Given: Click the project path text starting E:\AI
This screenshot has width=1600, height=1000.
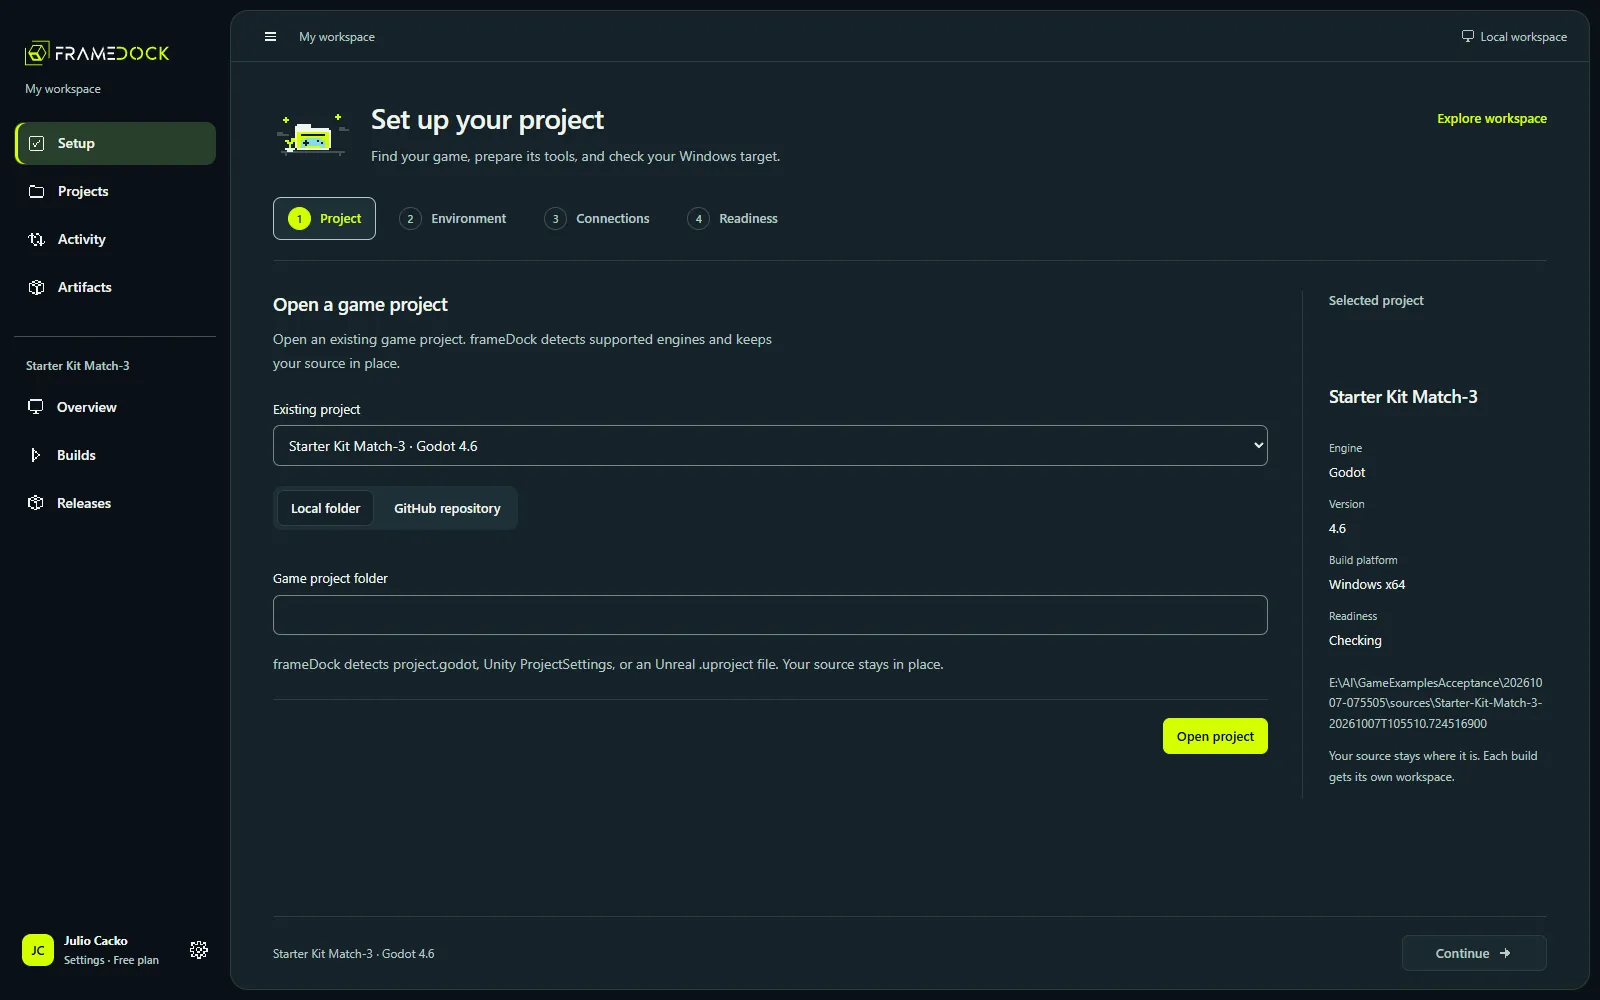Looking at the screenshot, I should tap(1436, 703).
